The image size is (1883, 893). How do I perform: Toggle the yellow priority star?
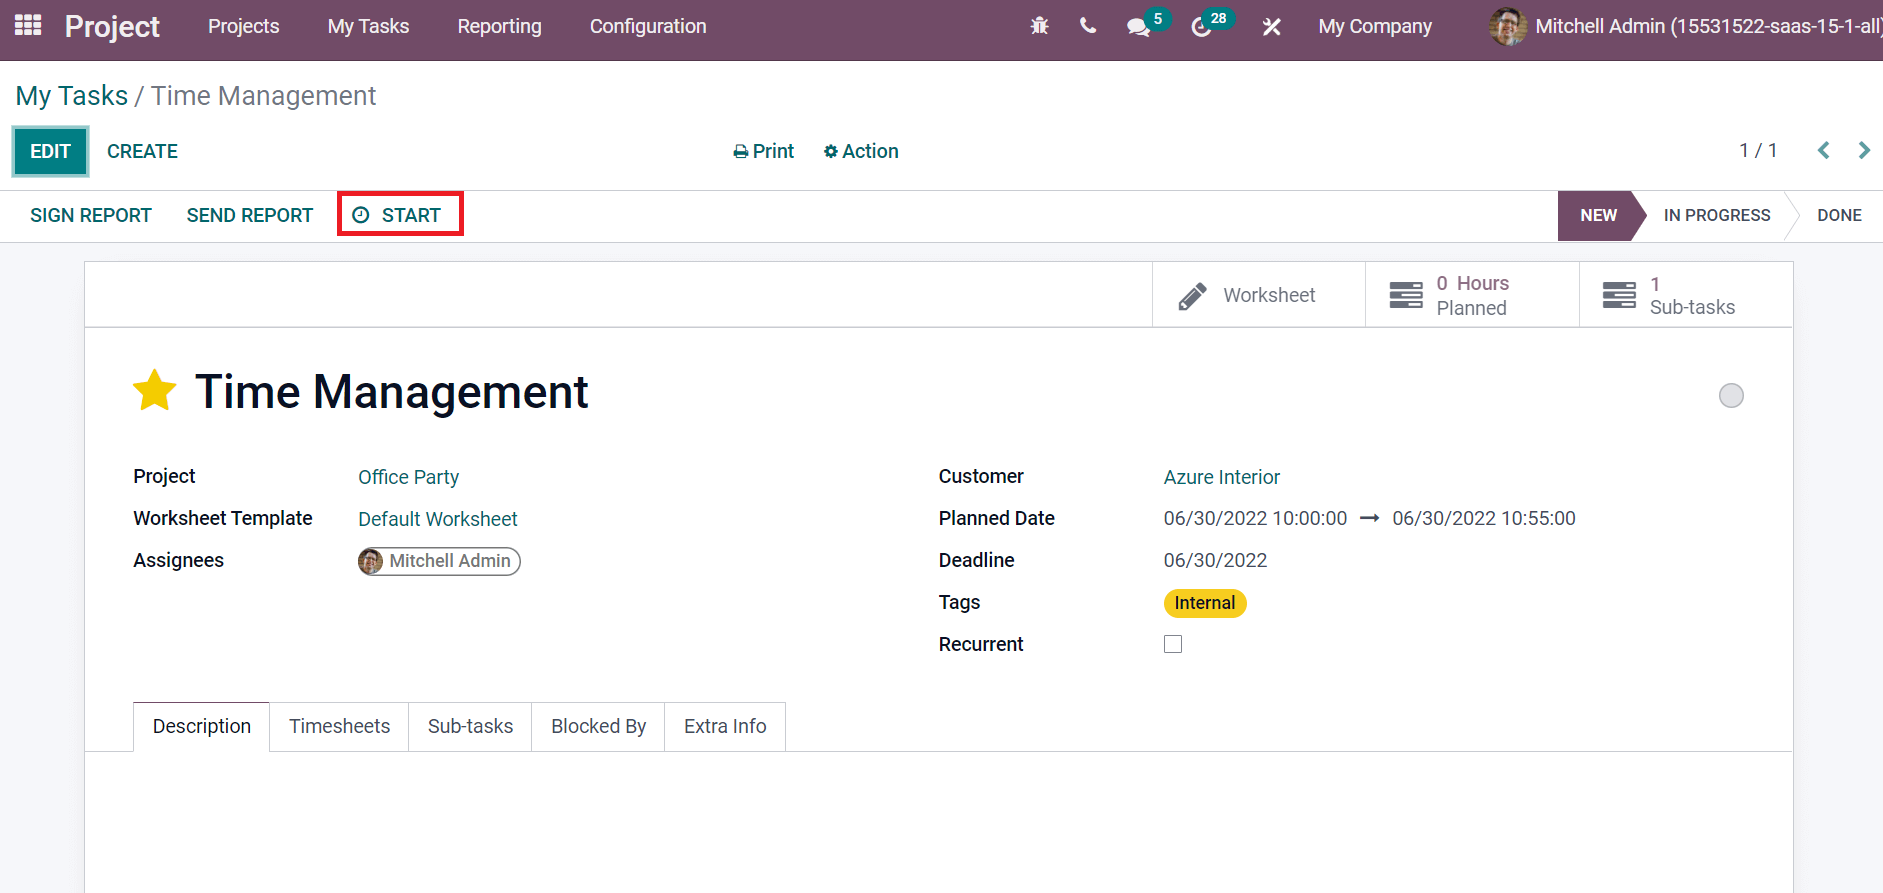coord(155,391)
